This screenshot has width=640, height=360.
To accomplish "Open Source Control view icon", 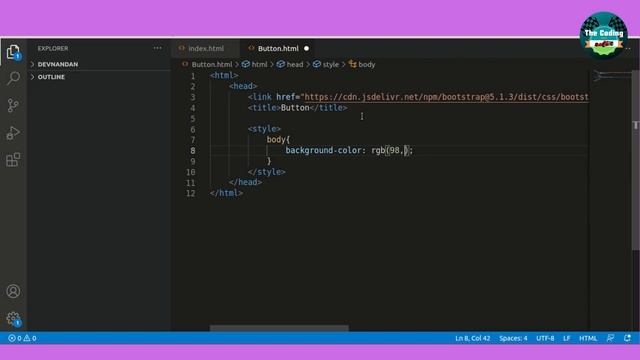I will click(x=13, y=105).
